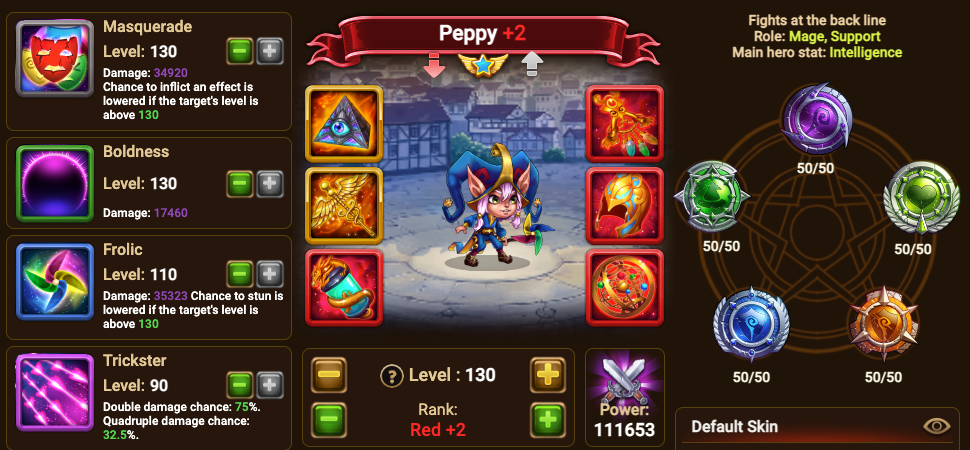Viewport: 970px width, 450px height.
Task: Increase Trickster skill level with plus
Action: click(x=270, y=385)
